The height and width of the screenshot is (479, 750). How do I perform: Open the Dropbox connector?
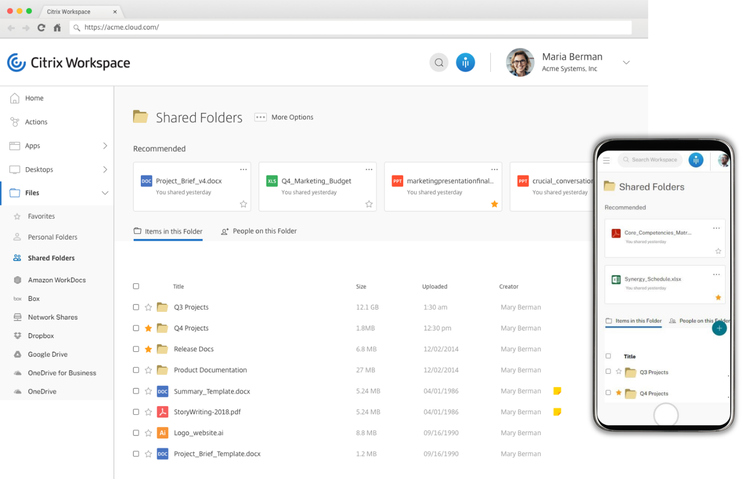point(41,336)
